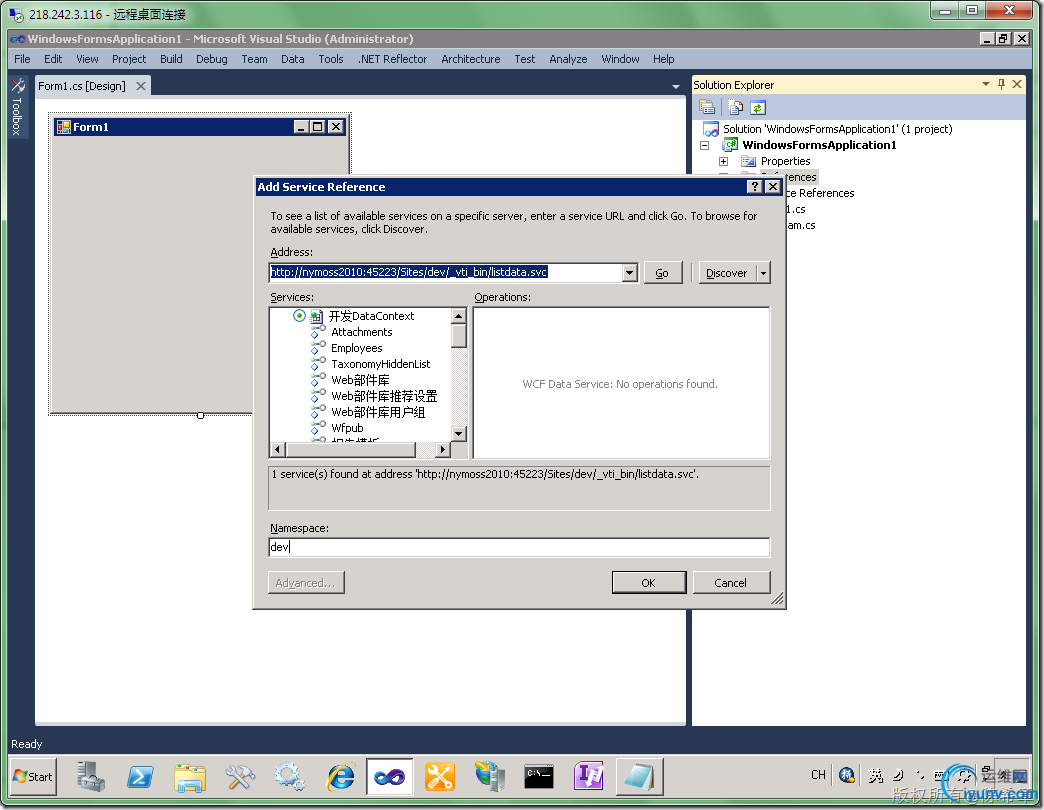Viewport: 1044px width, 810px height.
Task: Open the Test menu
Action: pyautogui.click(x=525, y=59)
